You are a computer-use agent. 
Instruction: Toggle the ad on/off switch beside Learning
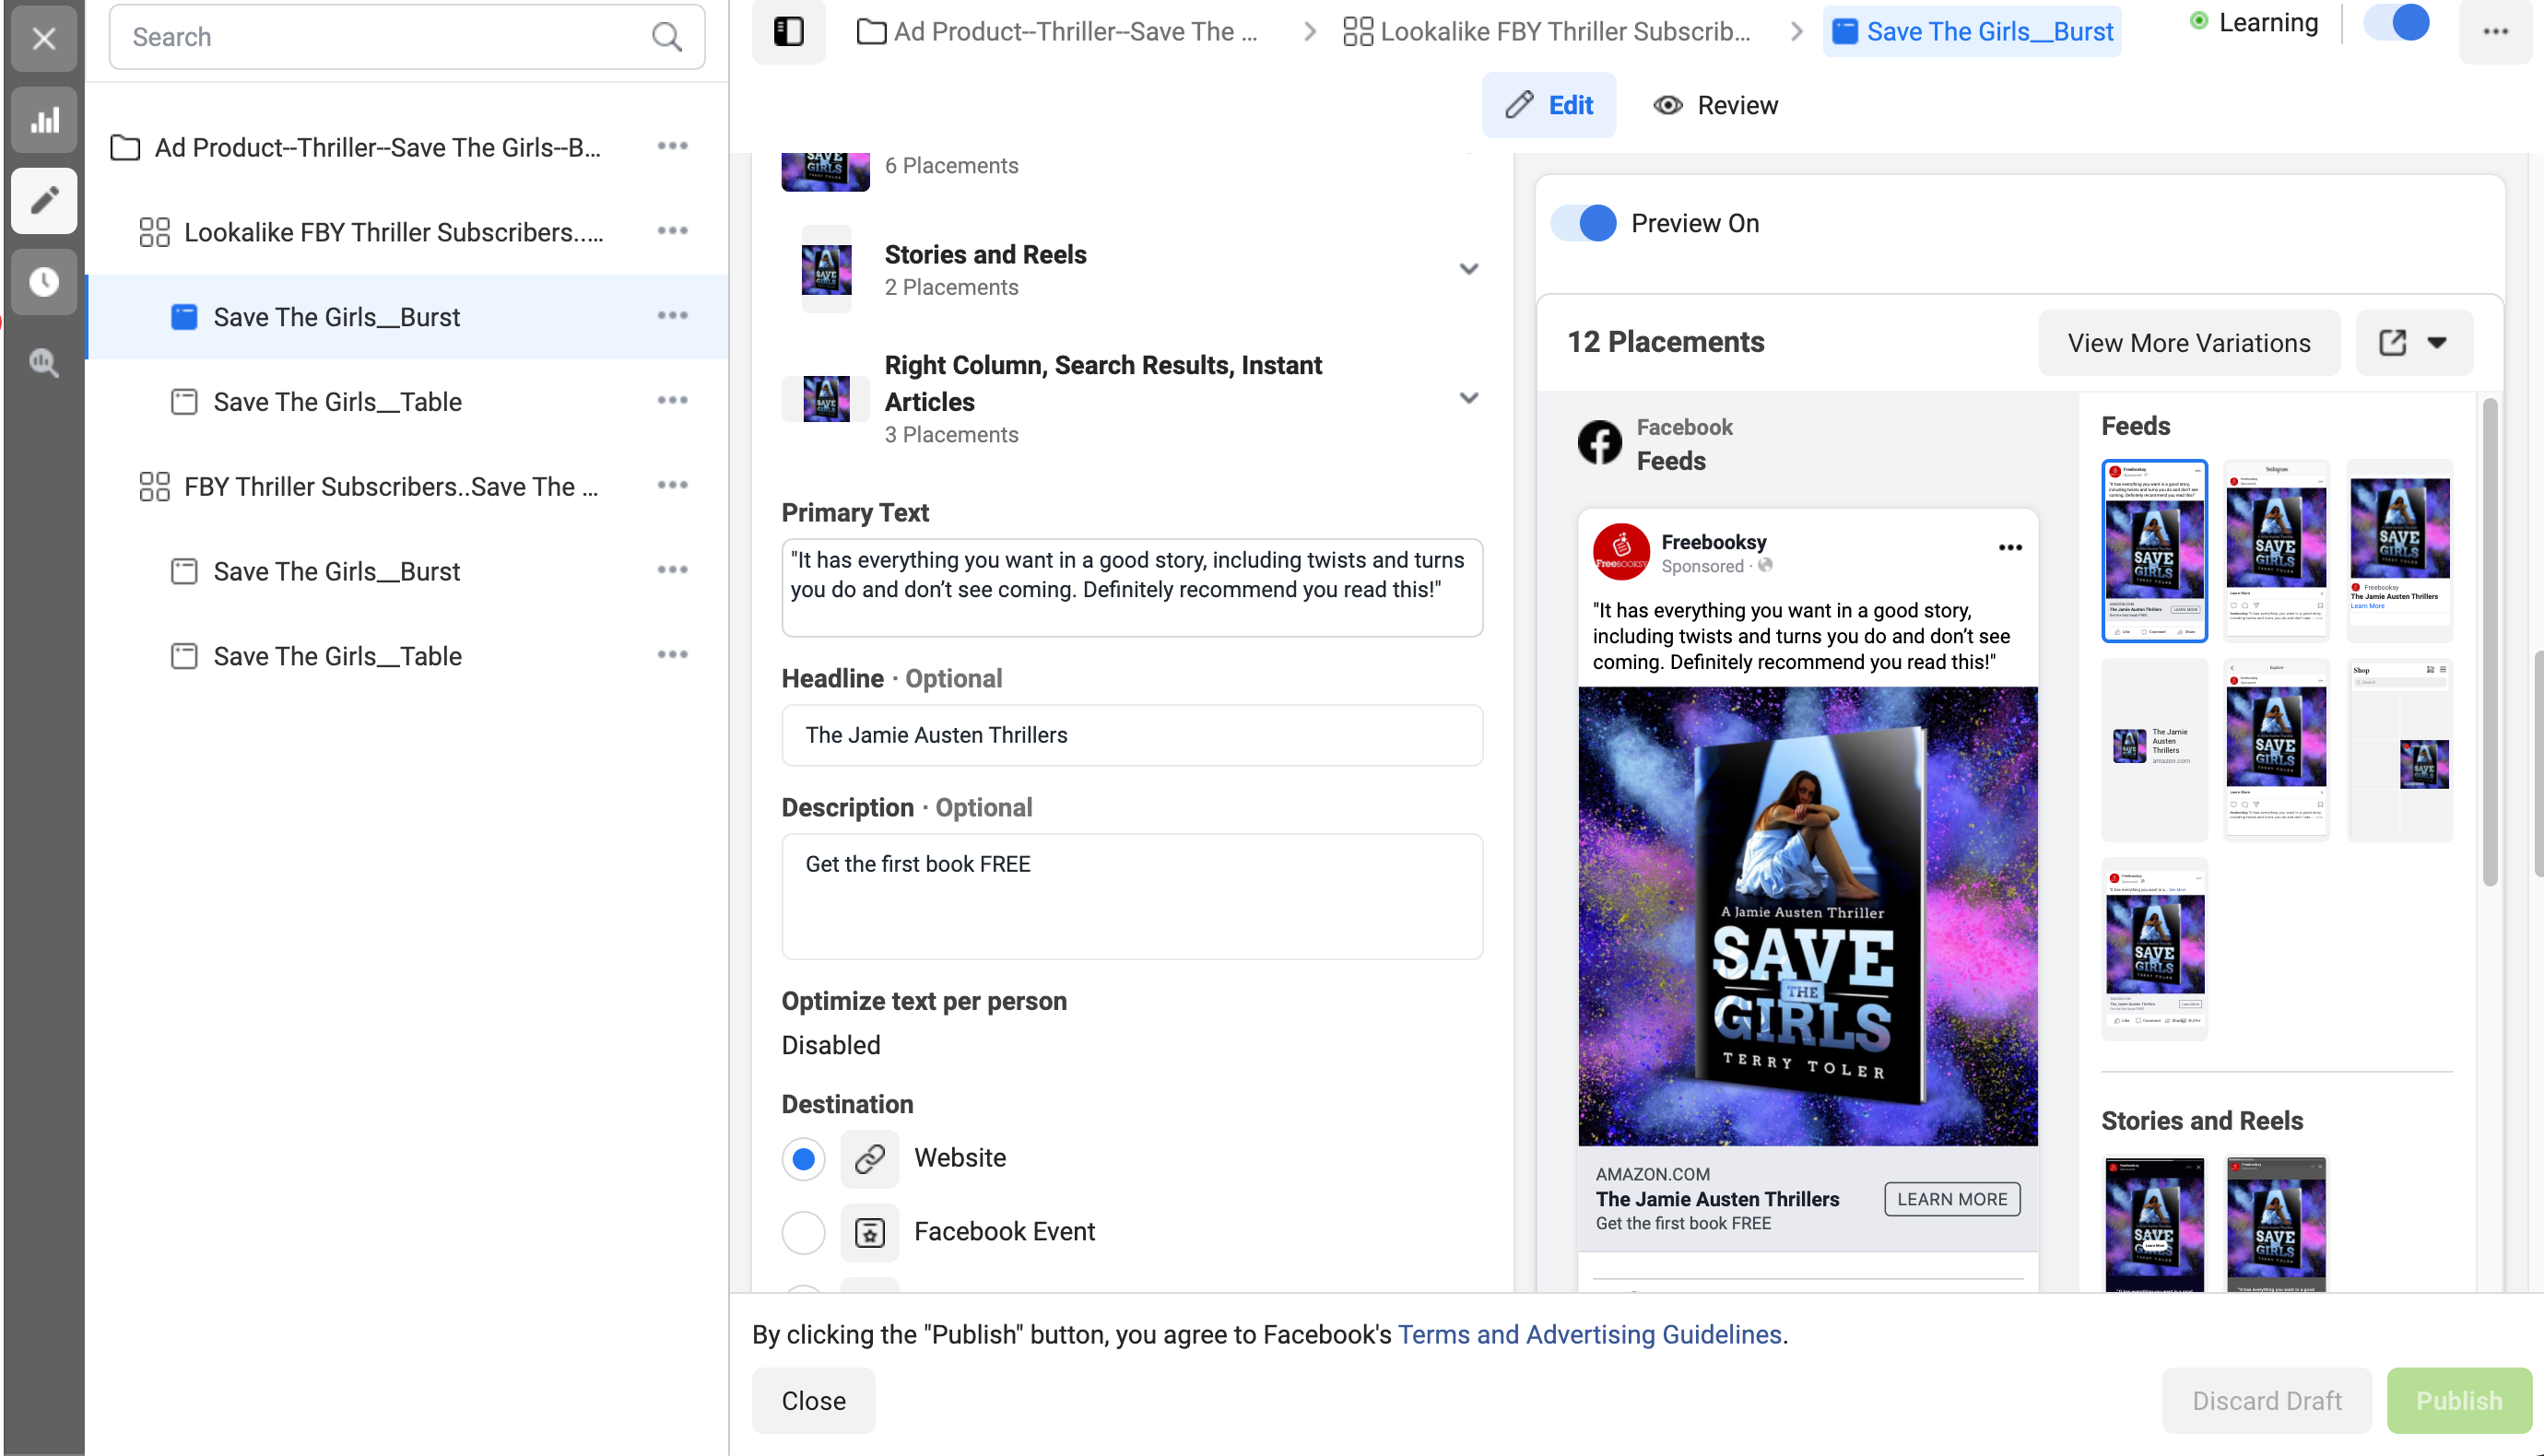[2397, 22]
